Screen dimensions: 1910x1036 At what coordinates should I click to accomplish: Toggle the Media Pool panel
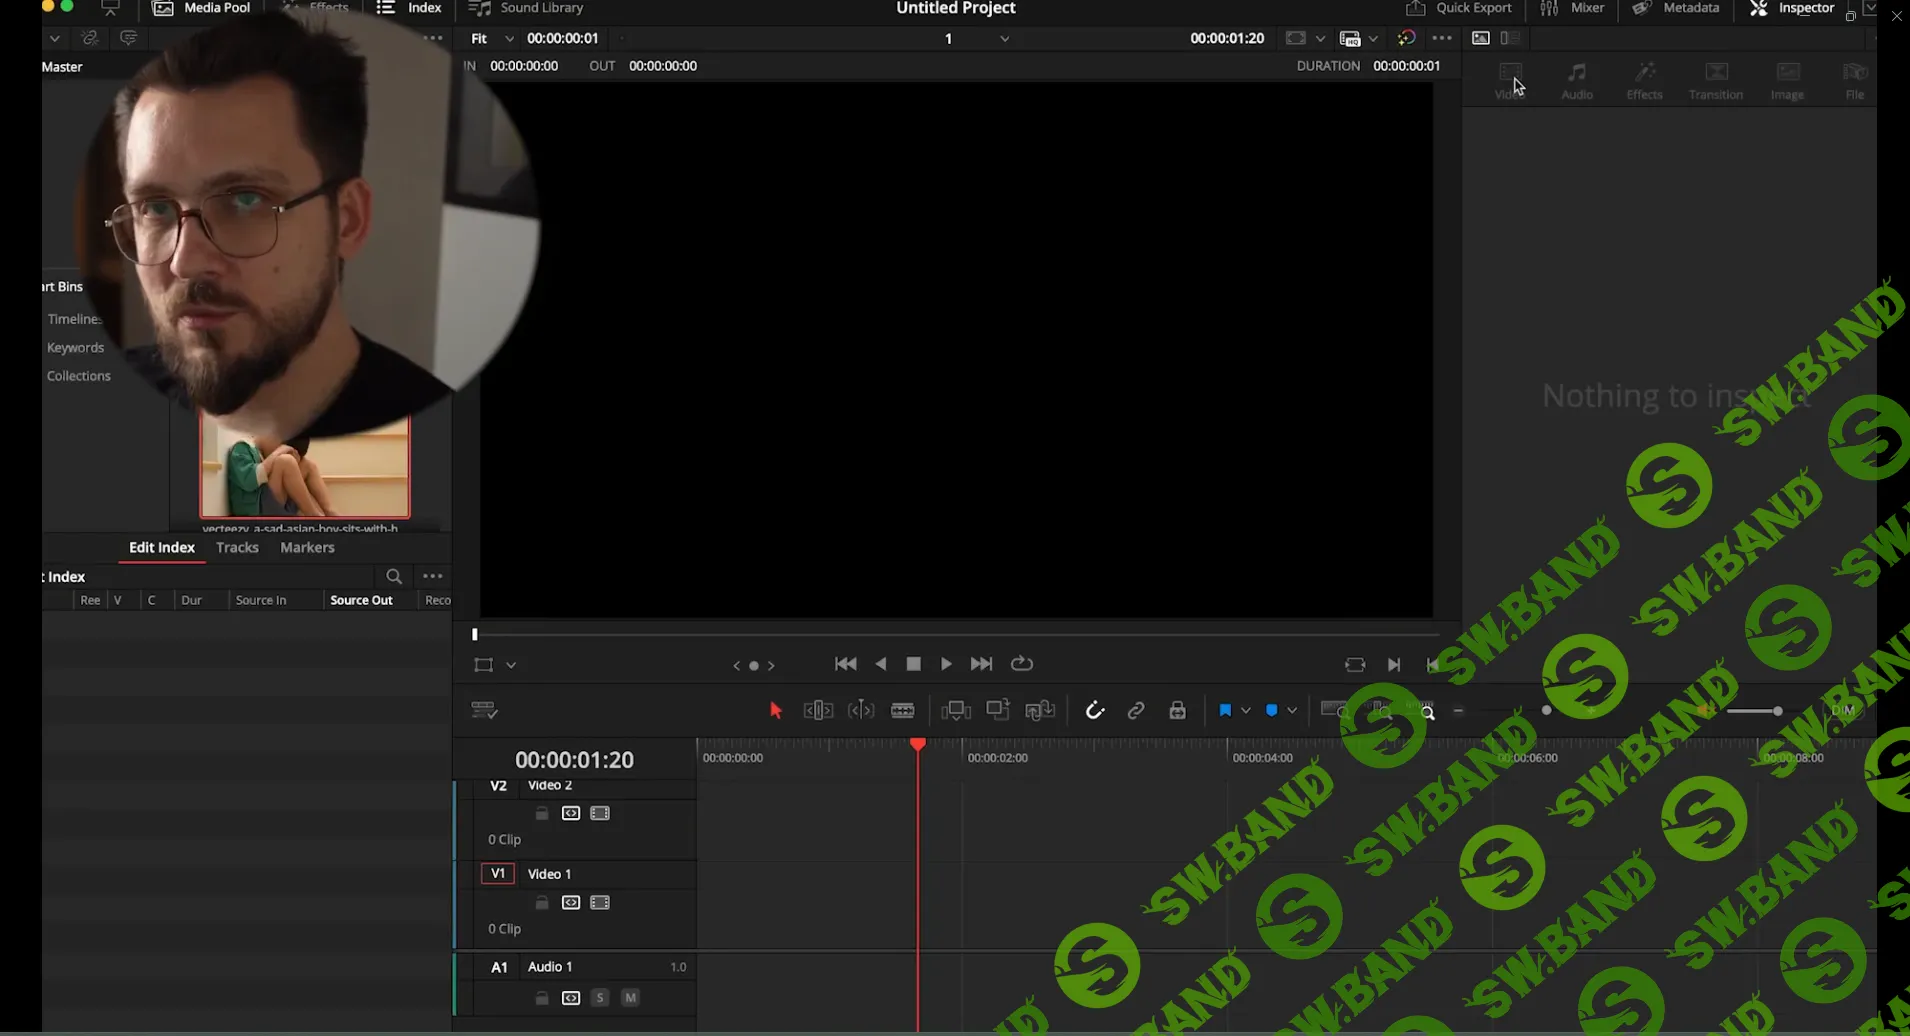pos(201,8)
